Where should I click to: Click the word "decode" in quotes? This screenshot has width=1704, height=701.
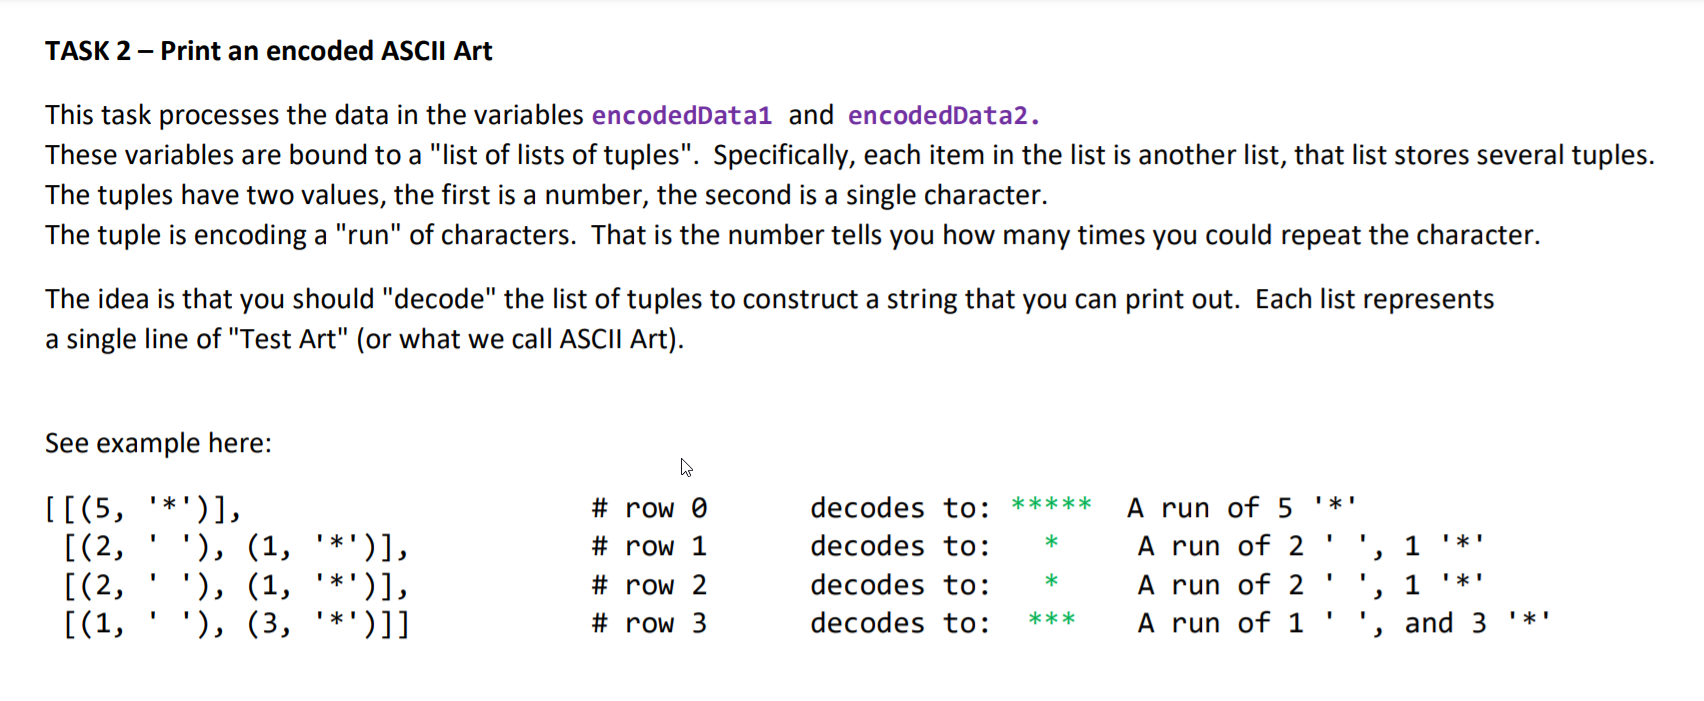tap(440, 299)
